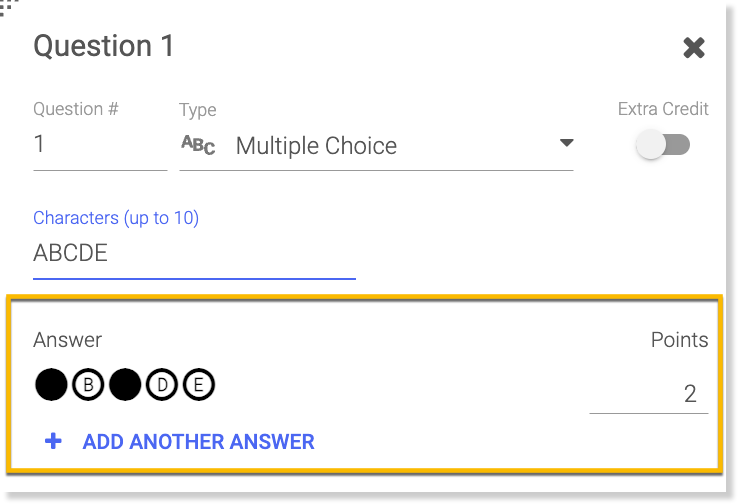738x504 pixels.
Task: Enable the Extra Credit switch
Action: pyautogui.click(x=663, y=146)
